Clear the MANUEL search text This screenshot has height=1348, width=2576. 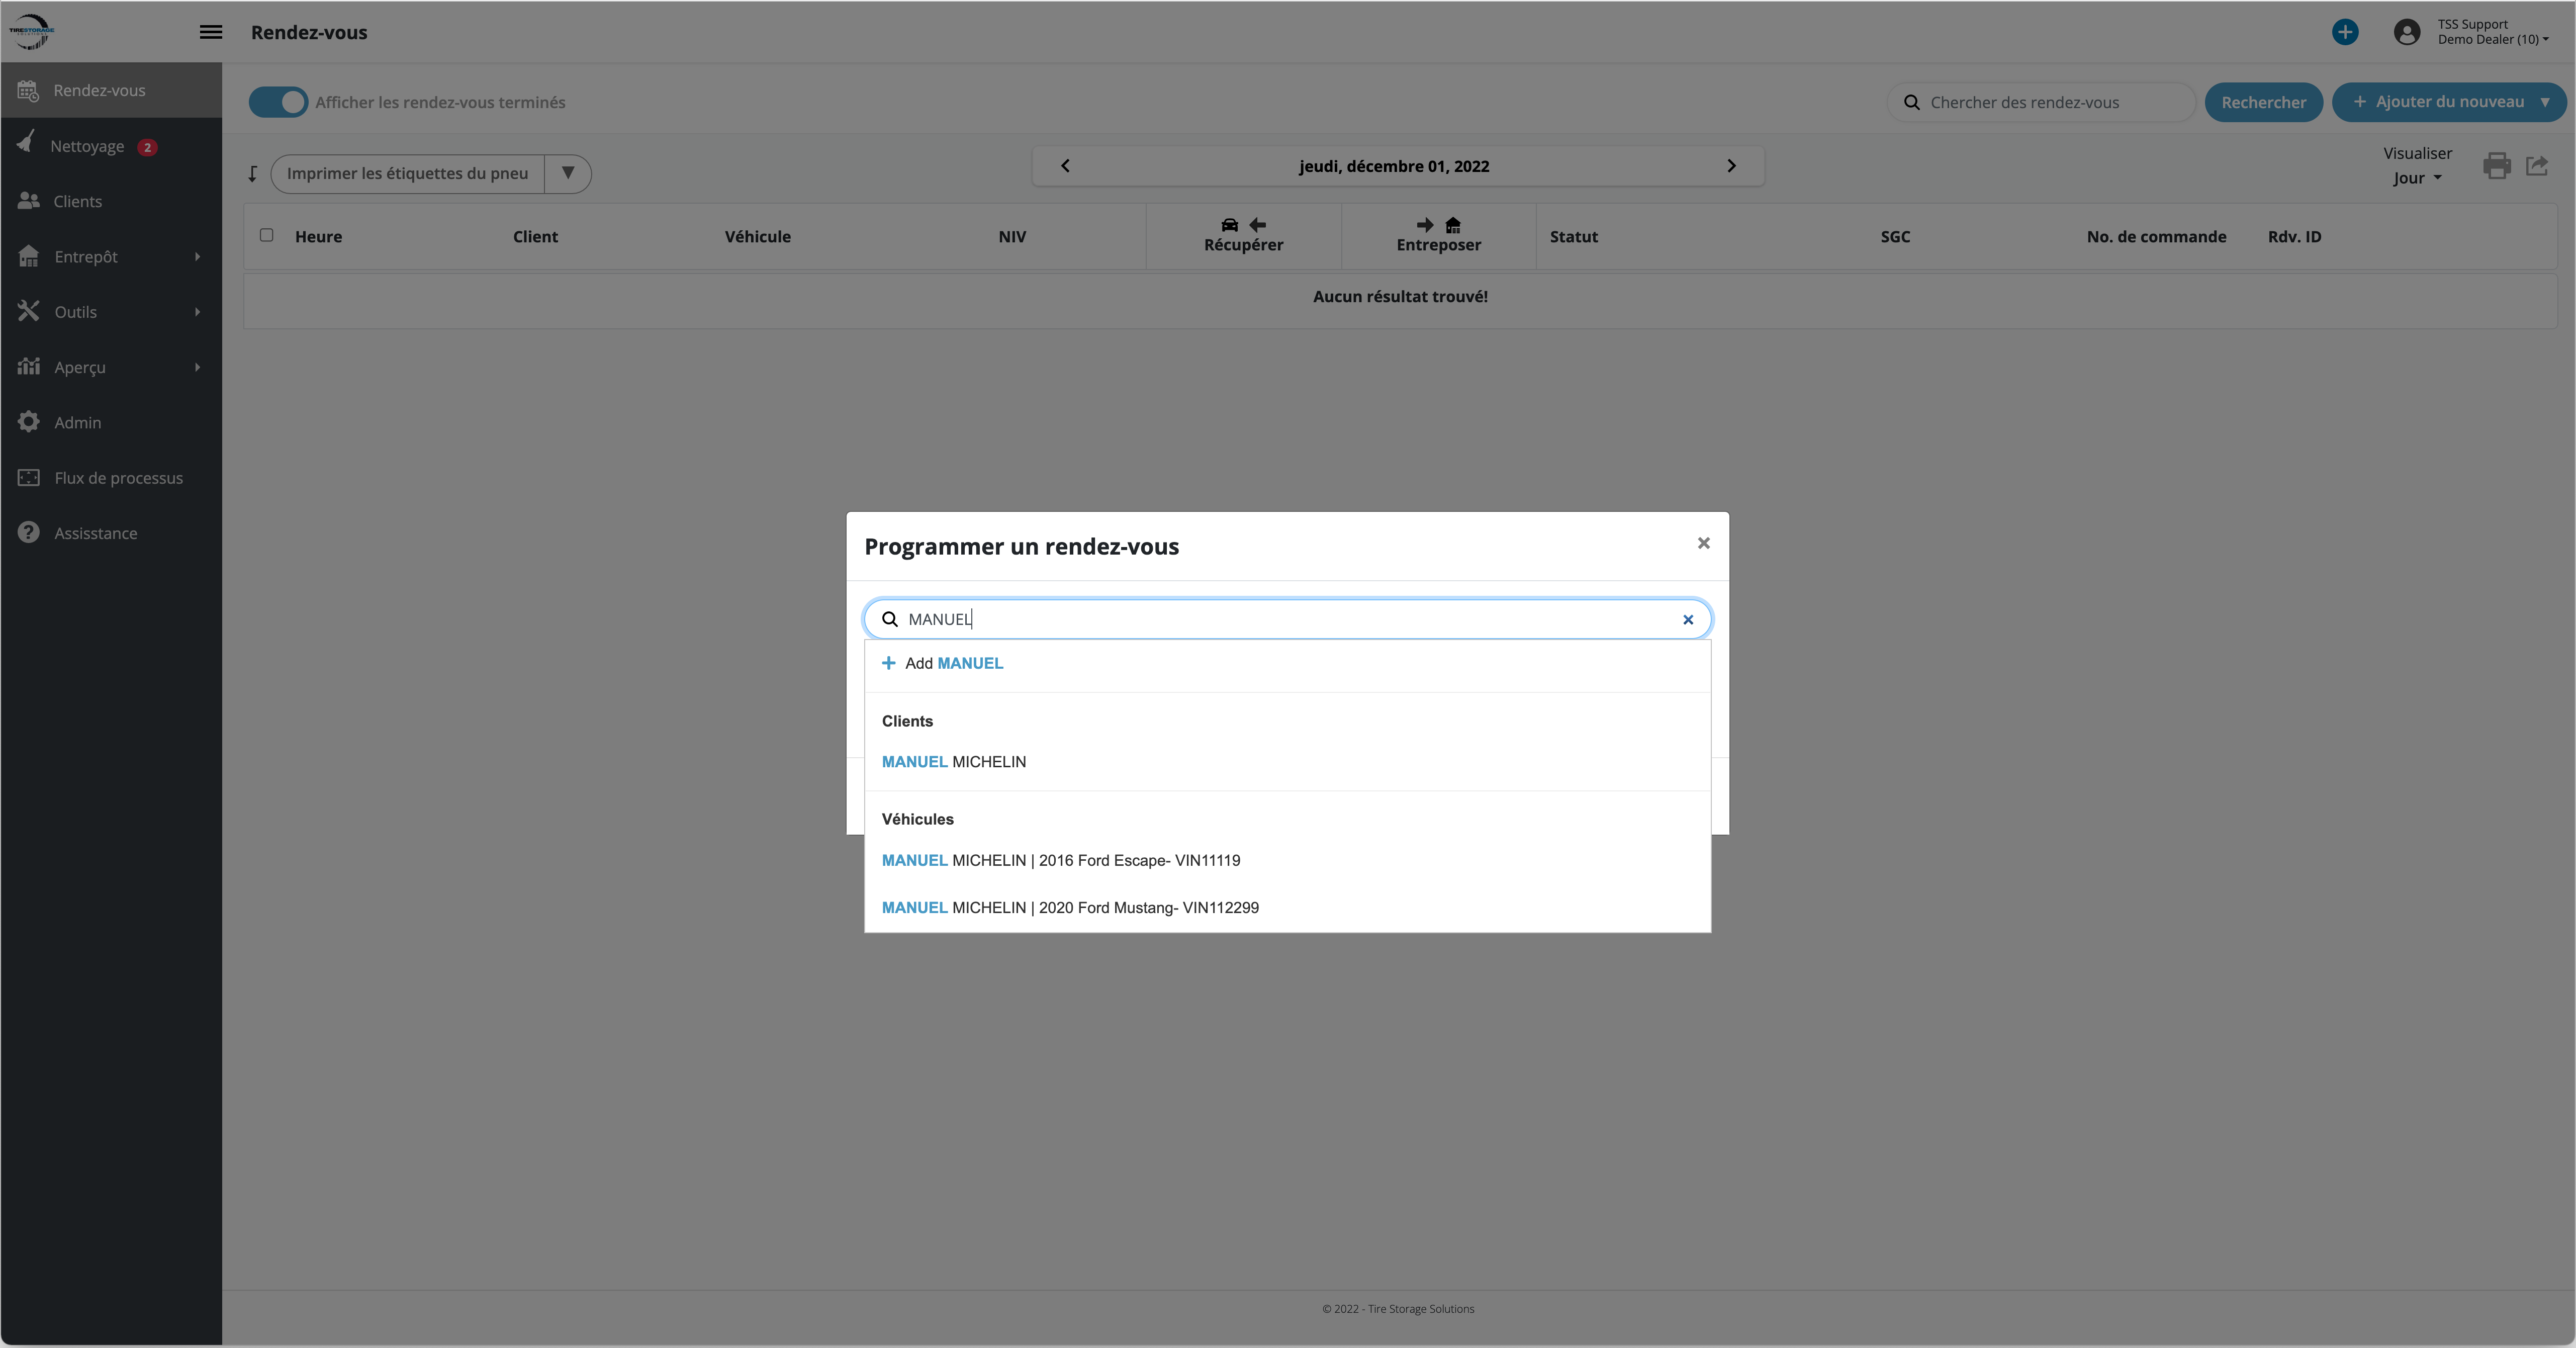1688,620
